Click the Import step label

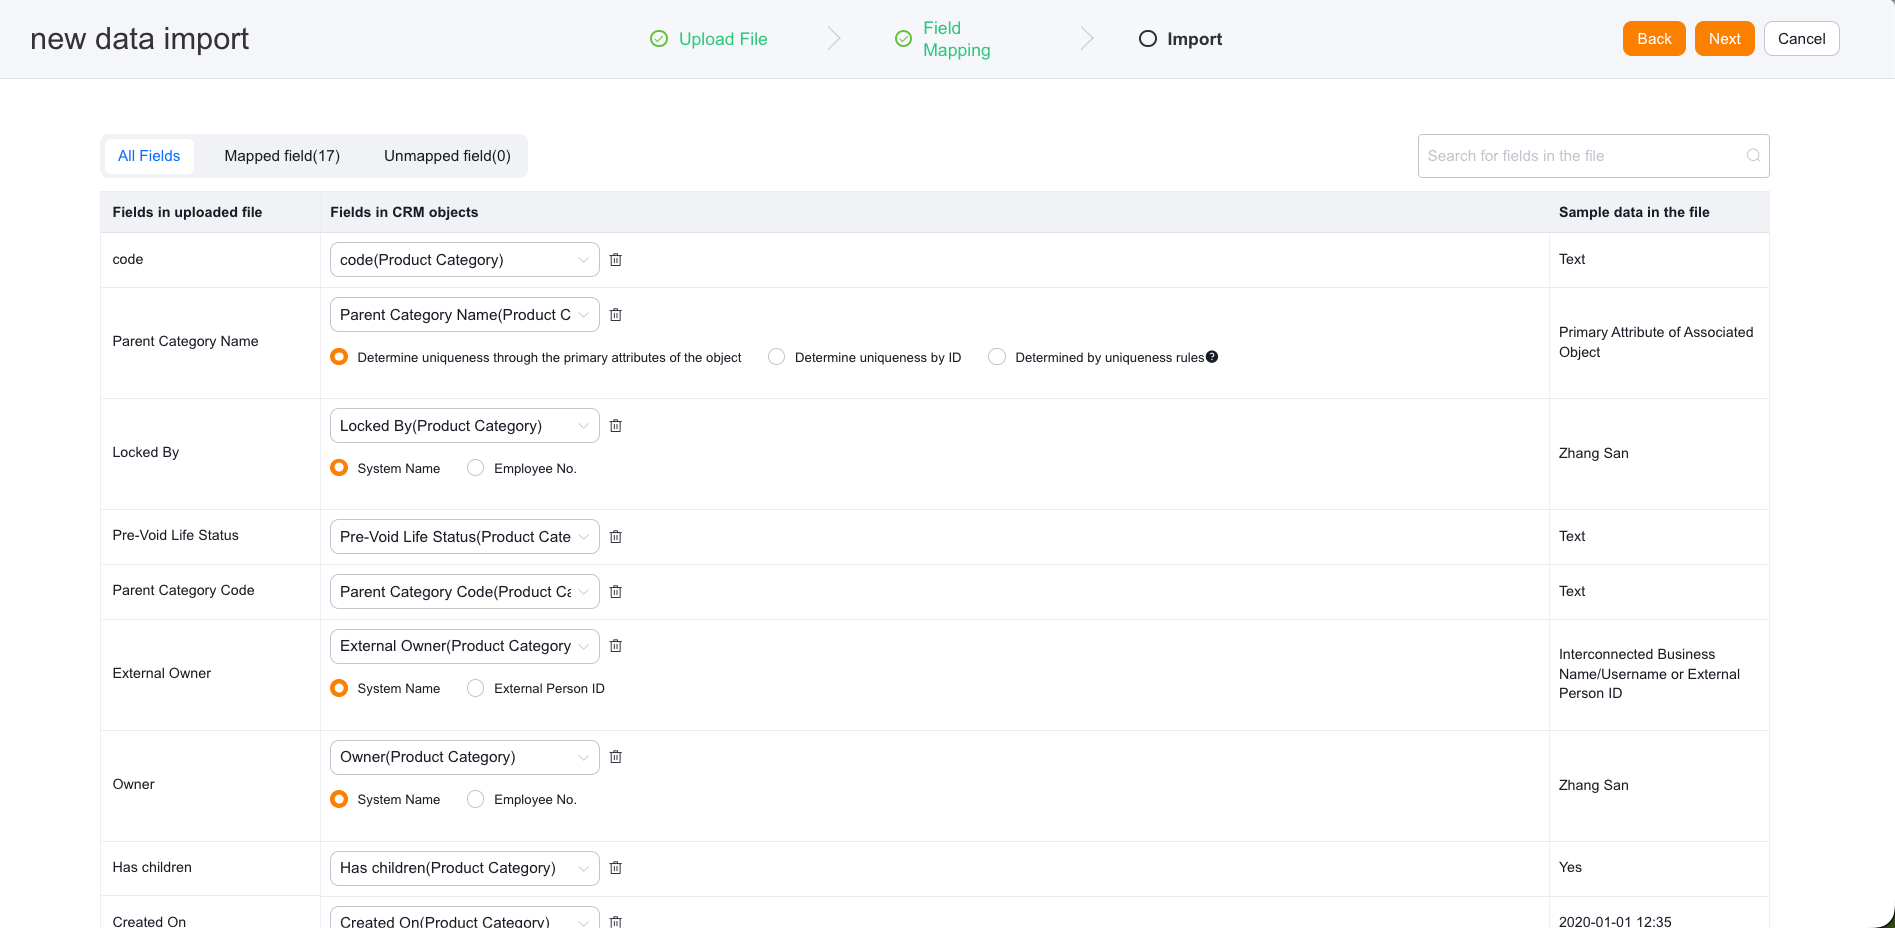pos(1194,39)
